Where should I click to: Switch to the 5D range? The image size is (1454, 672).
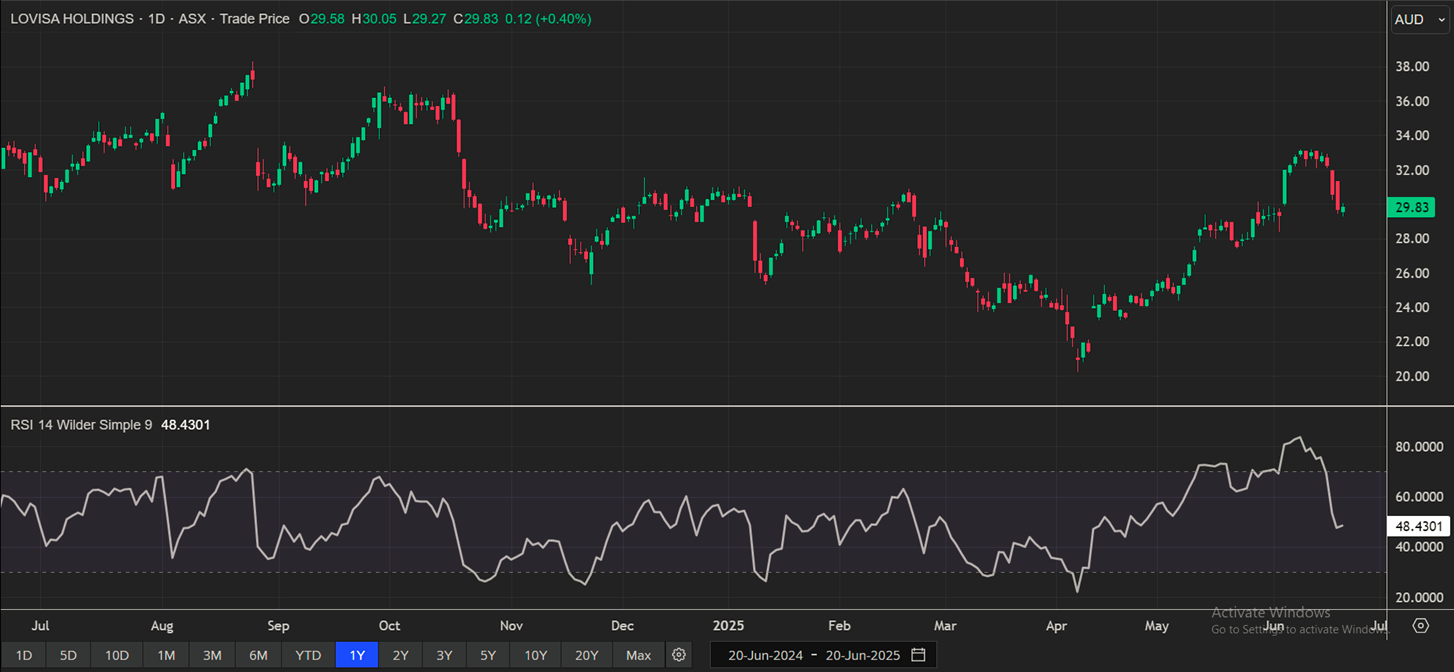[68, 655]
